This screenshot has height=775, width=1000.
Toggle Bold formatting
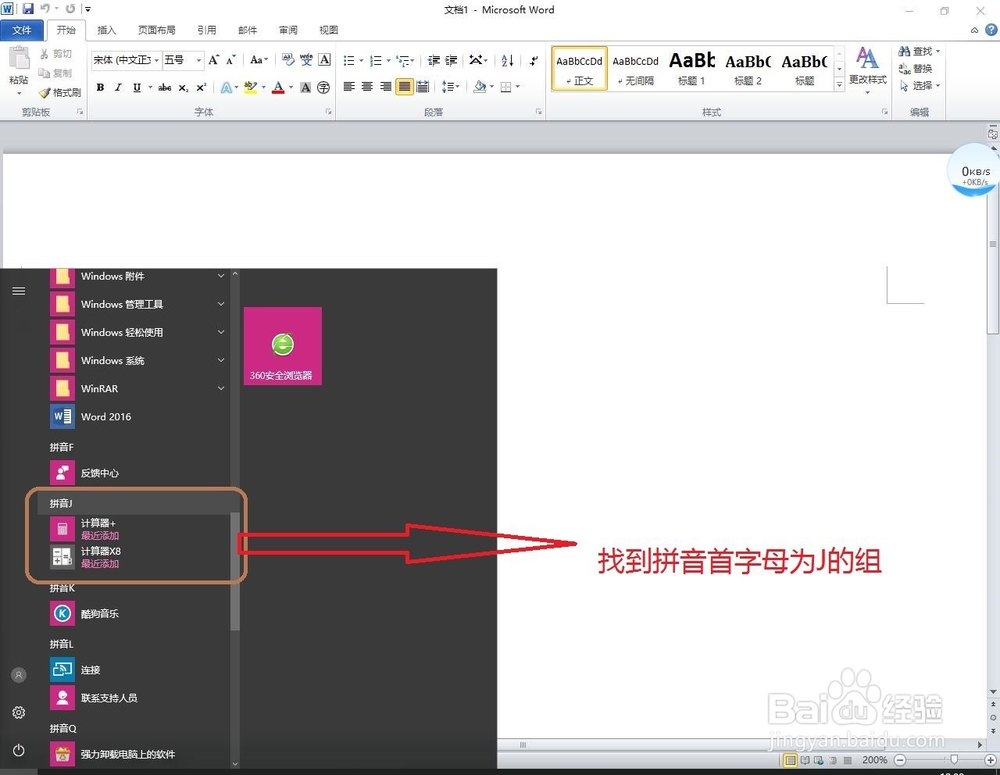click(x=100, y=88)
